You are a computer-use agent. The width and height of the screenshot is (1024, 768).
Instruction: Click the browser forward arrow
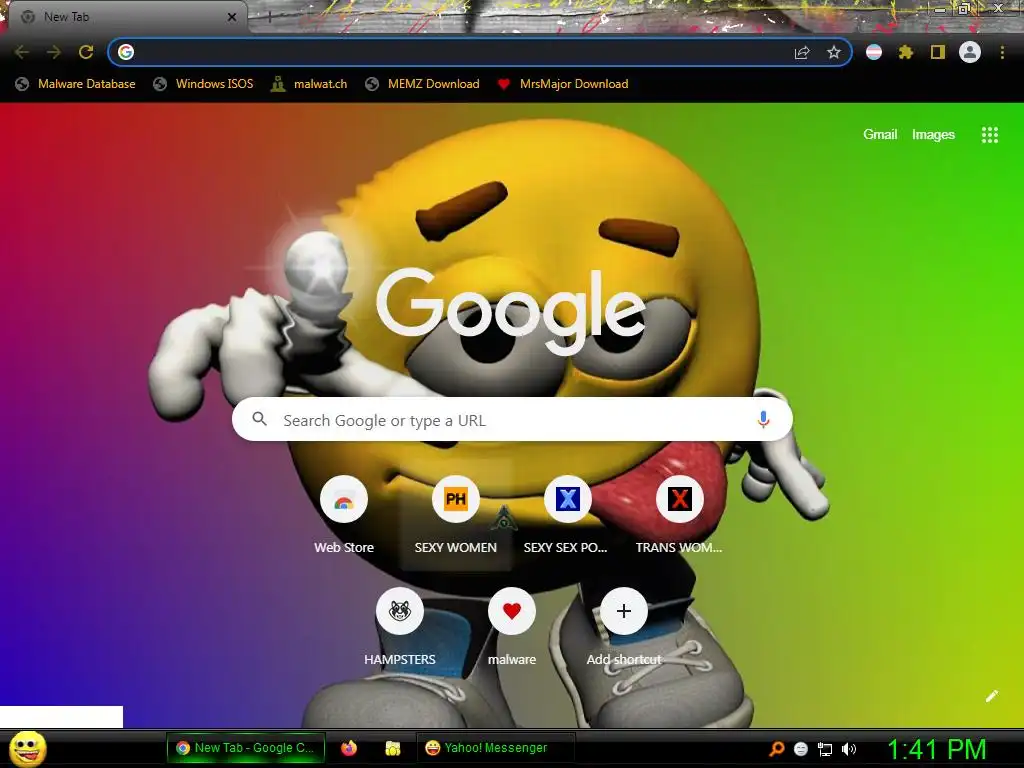click(x=54, y=52)
